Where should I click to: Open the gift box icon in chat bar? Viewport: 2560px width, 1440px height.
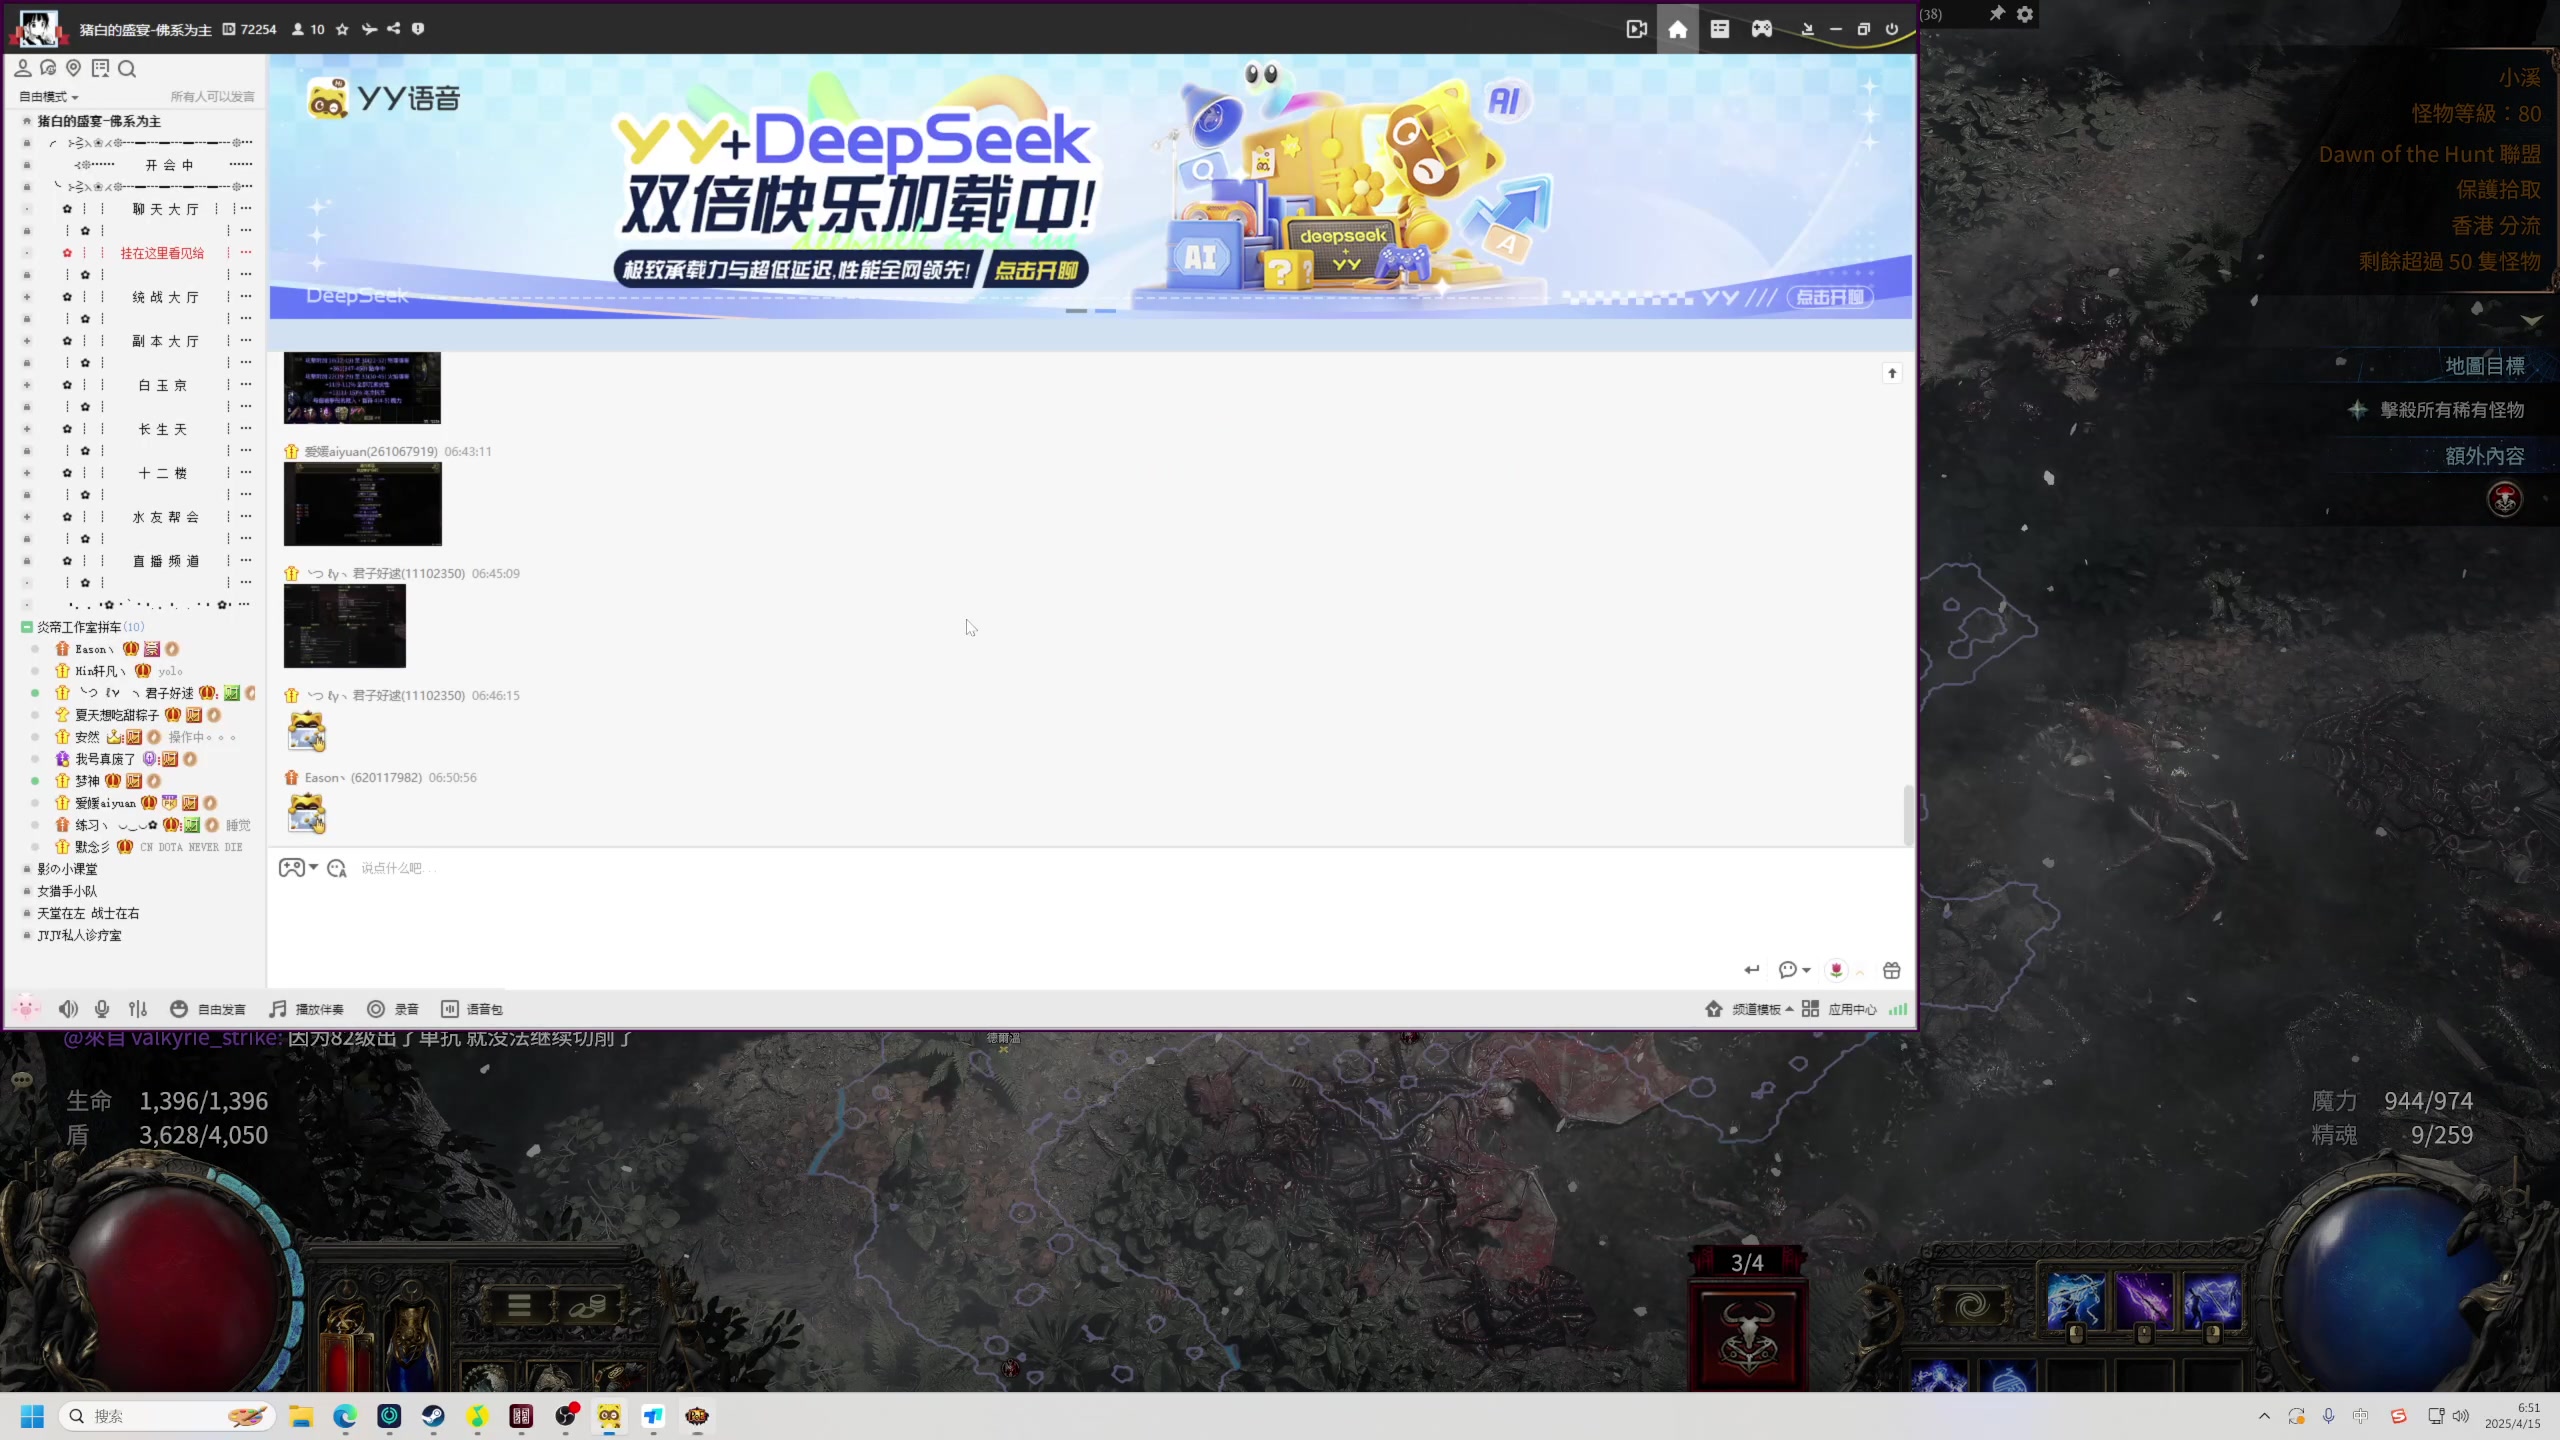(1891, 970)
